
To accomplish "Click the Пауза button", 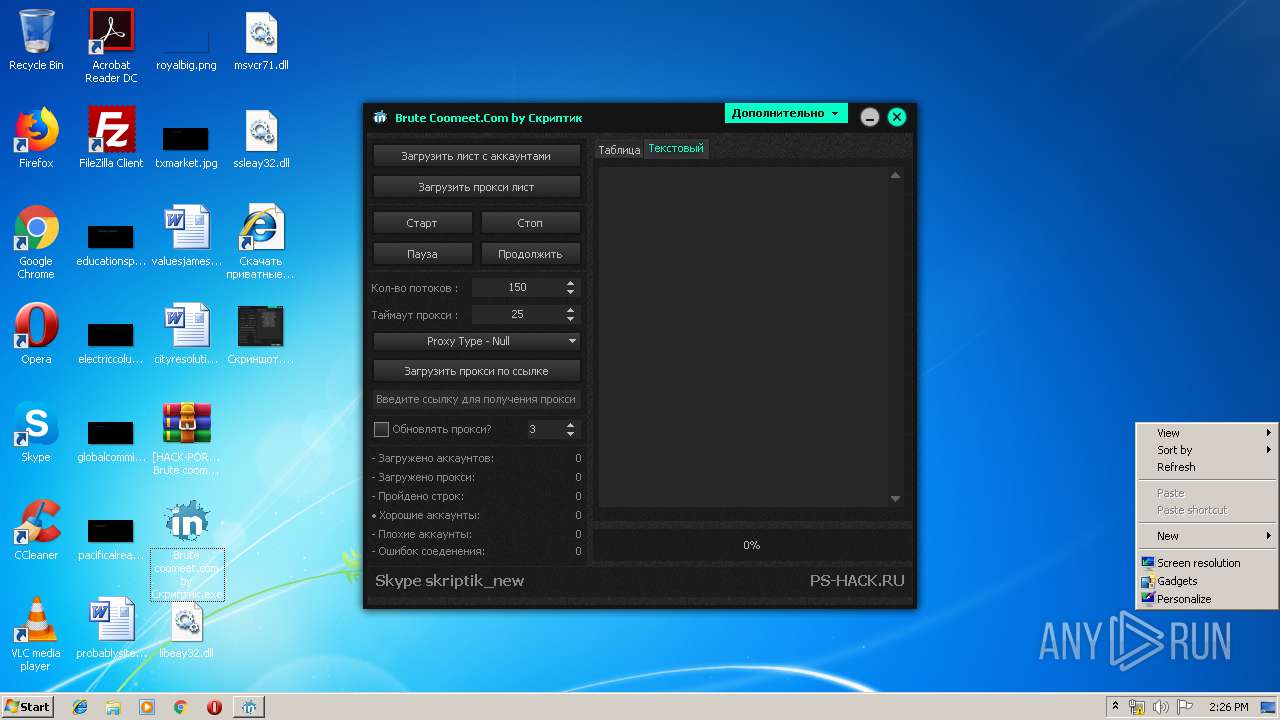I will pyautogui.click(x=422, y=254).
